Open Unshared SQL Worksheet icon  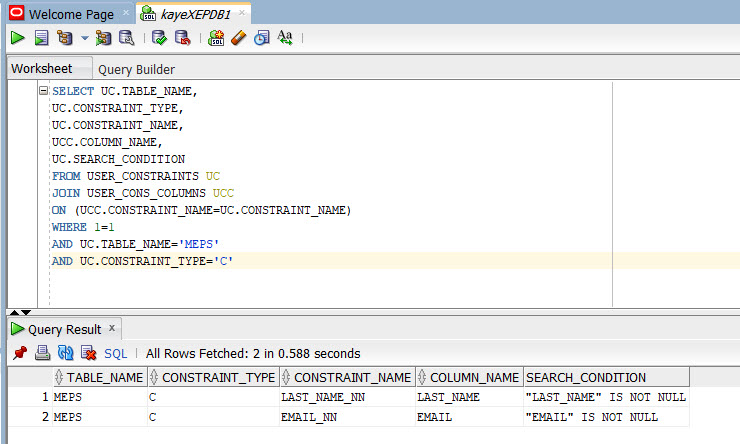click(x=216, y=38)
